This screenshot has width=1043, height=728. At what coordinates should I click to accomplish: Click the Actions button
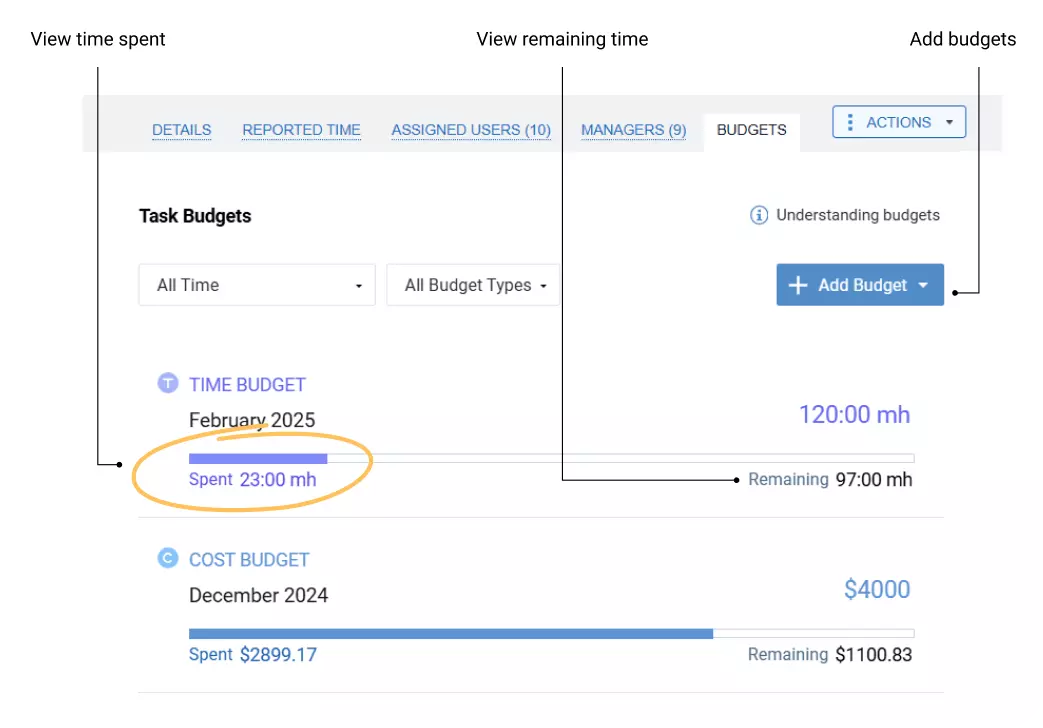point(897,121)
